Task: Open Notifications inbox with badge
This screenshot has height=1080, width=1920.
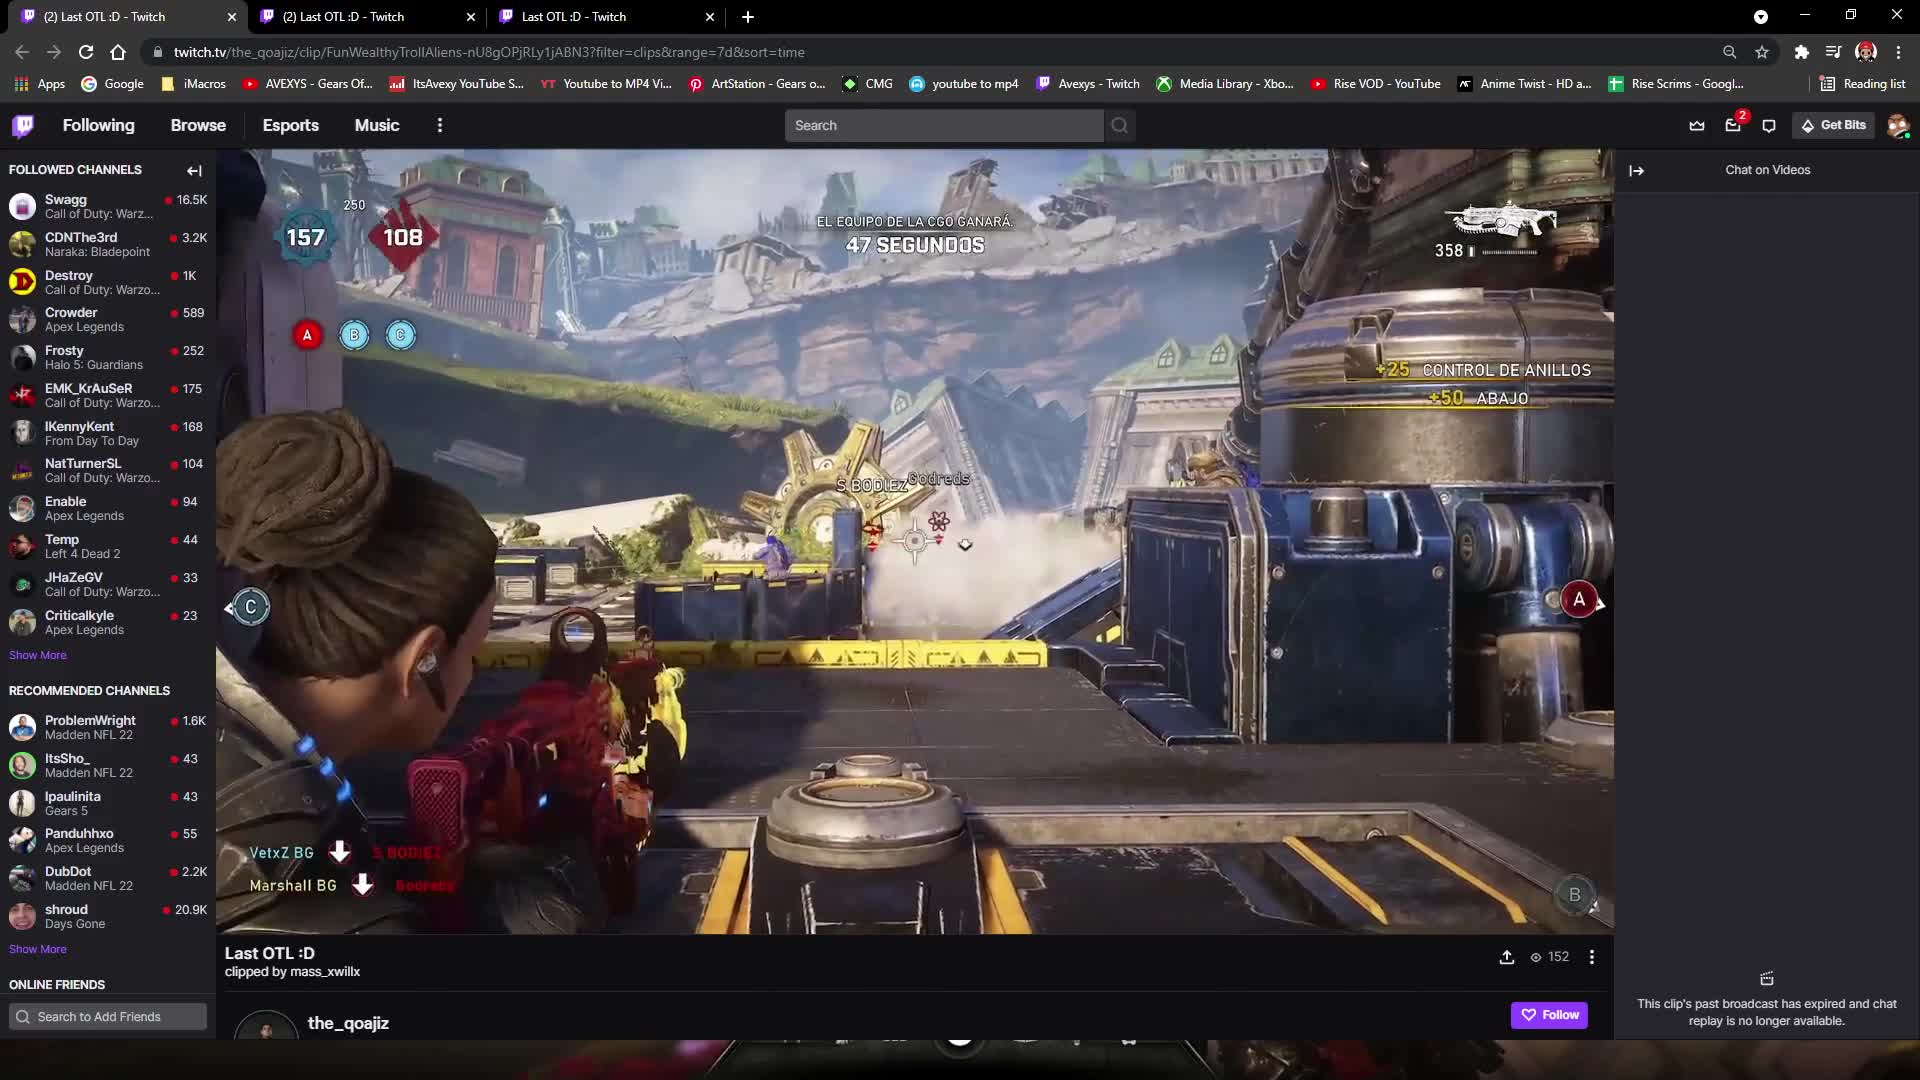Action: click(x=1733, y=125)
